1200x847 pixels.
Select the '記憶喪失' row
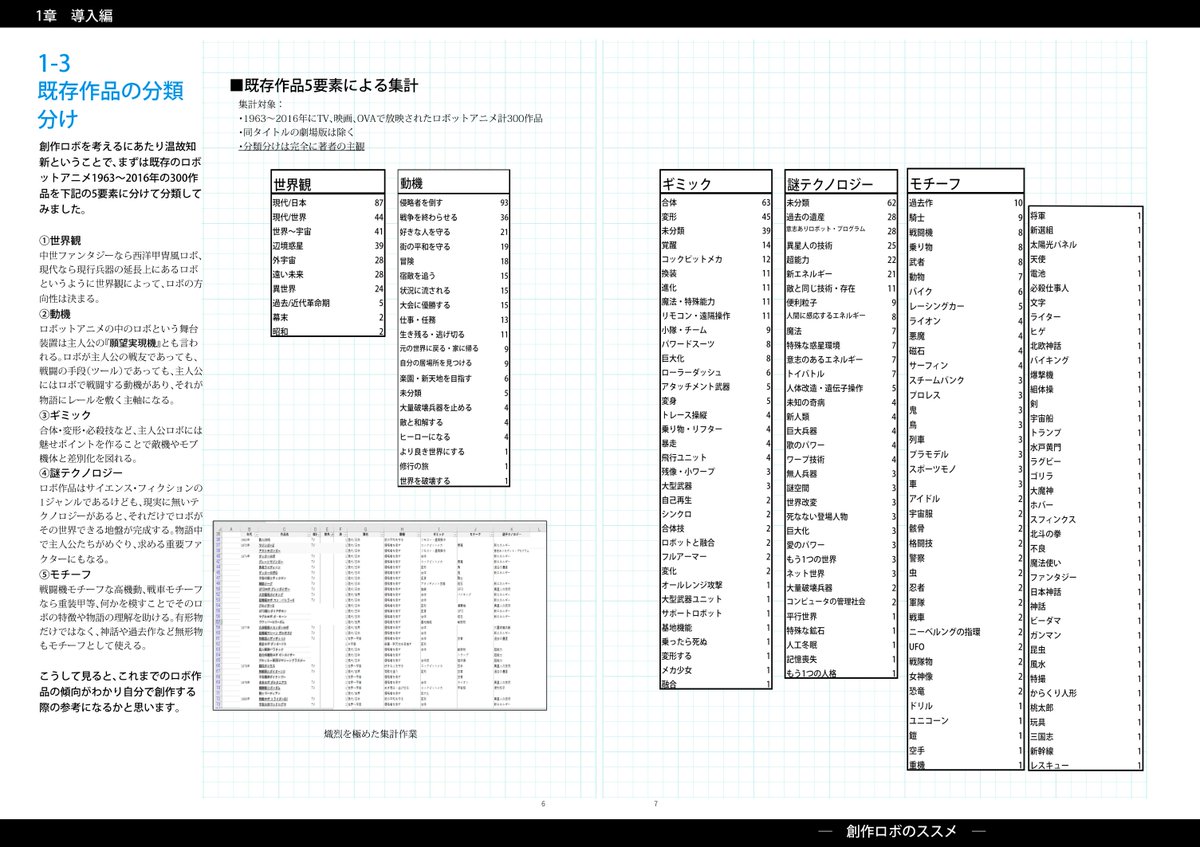pos(841,659)
